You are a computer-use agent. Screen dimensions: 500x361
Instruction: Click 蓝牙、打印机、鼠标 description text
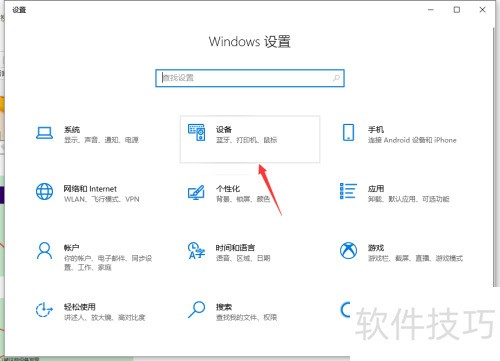pyautogui.click(x=246, y=140)
